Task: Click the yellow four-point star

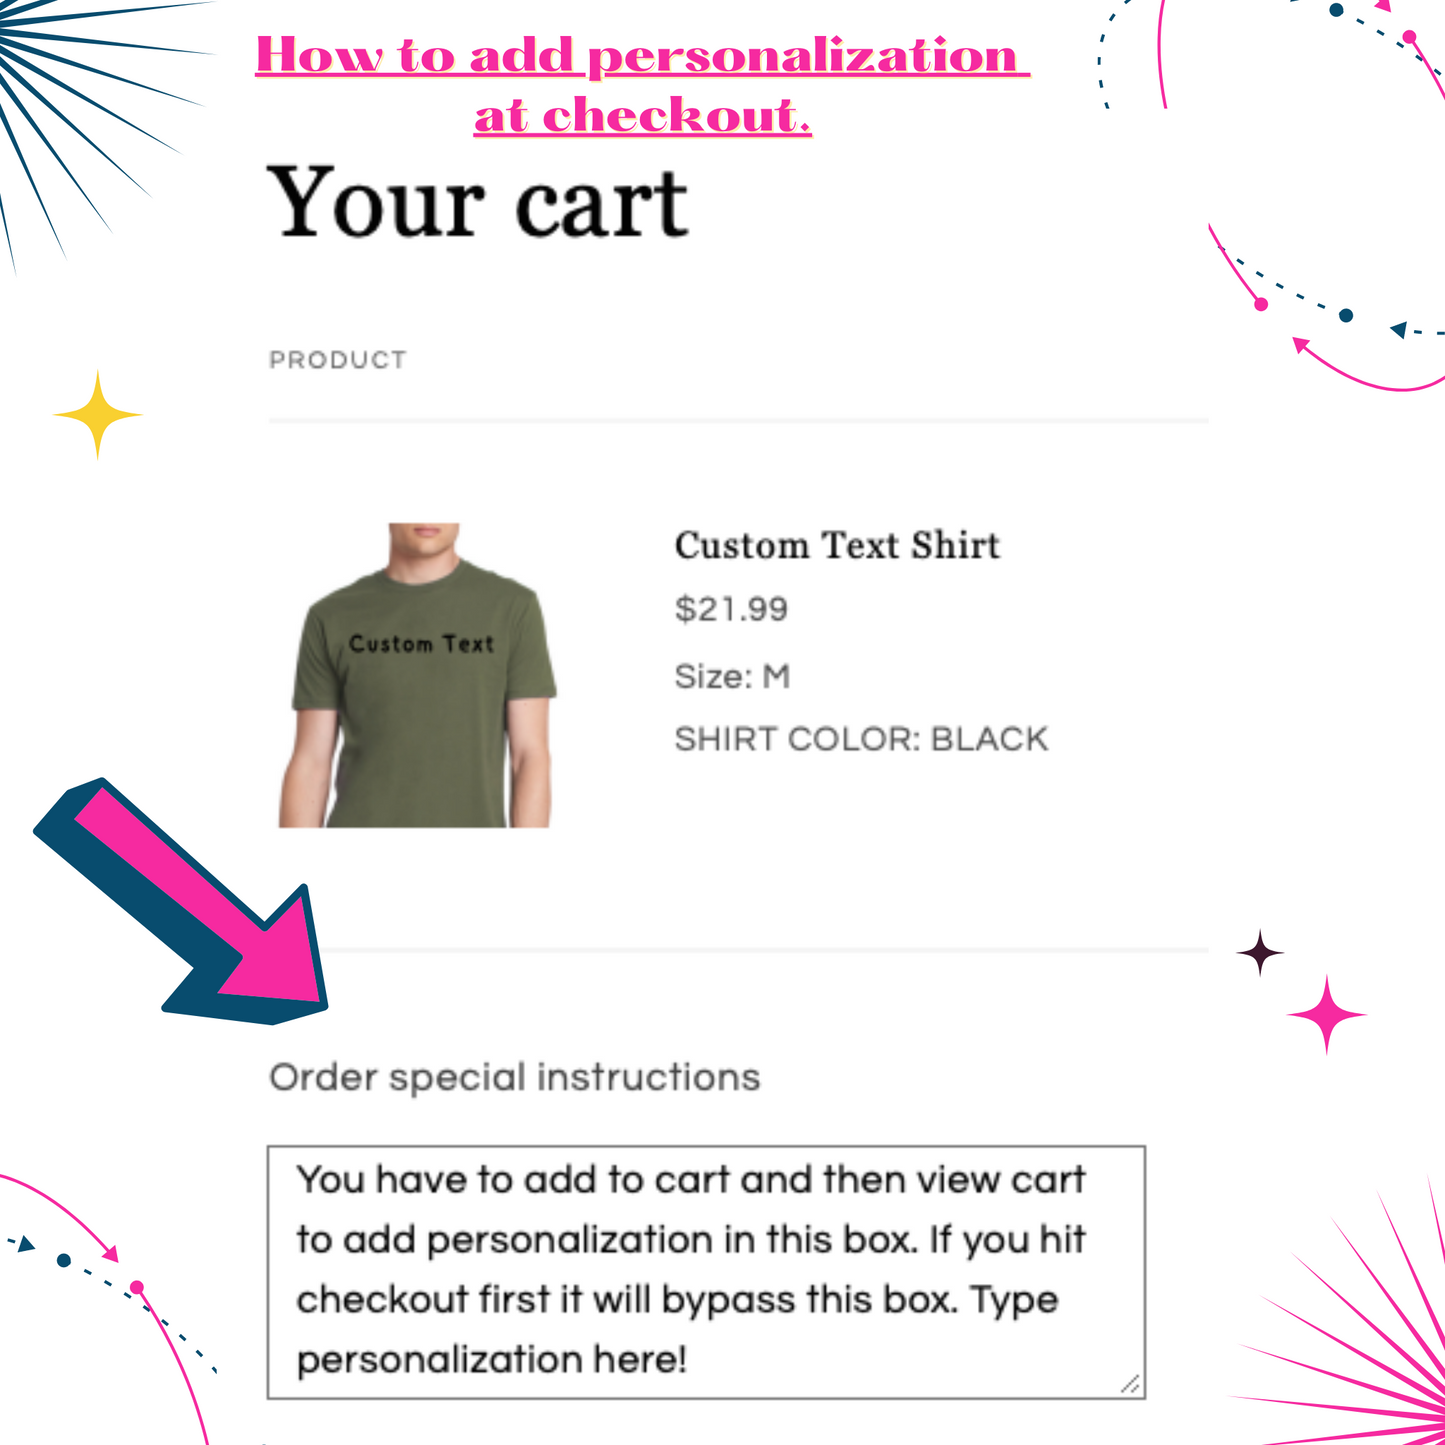Action: [97, 415]
